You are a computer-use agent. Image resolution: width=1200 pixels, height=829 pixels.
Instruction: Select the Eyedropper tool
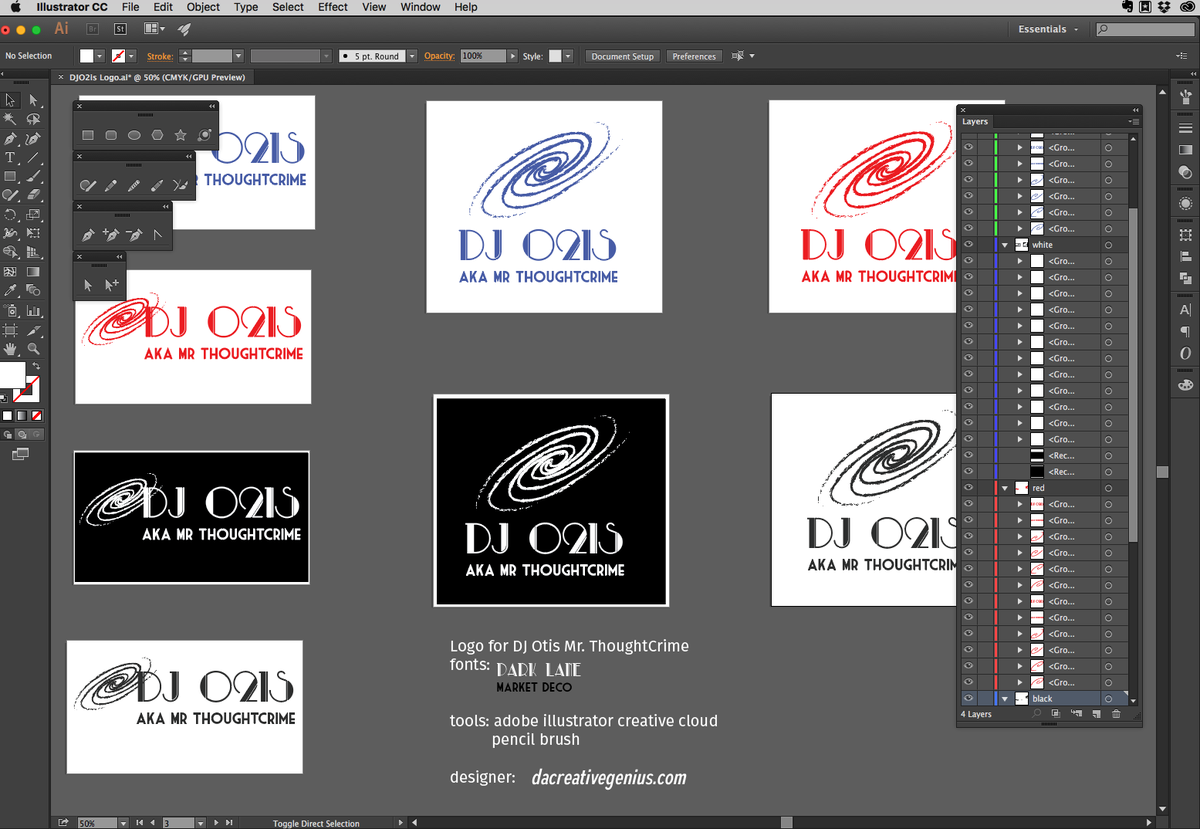pos(10,291)
